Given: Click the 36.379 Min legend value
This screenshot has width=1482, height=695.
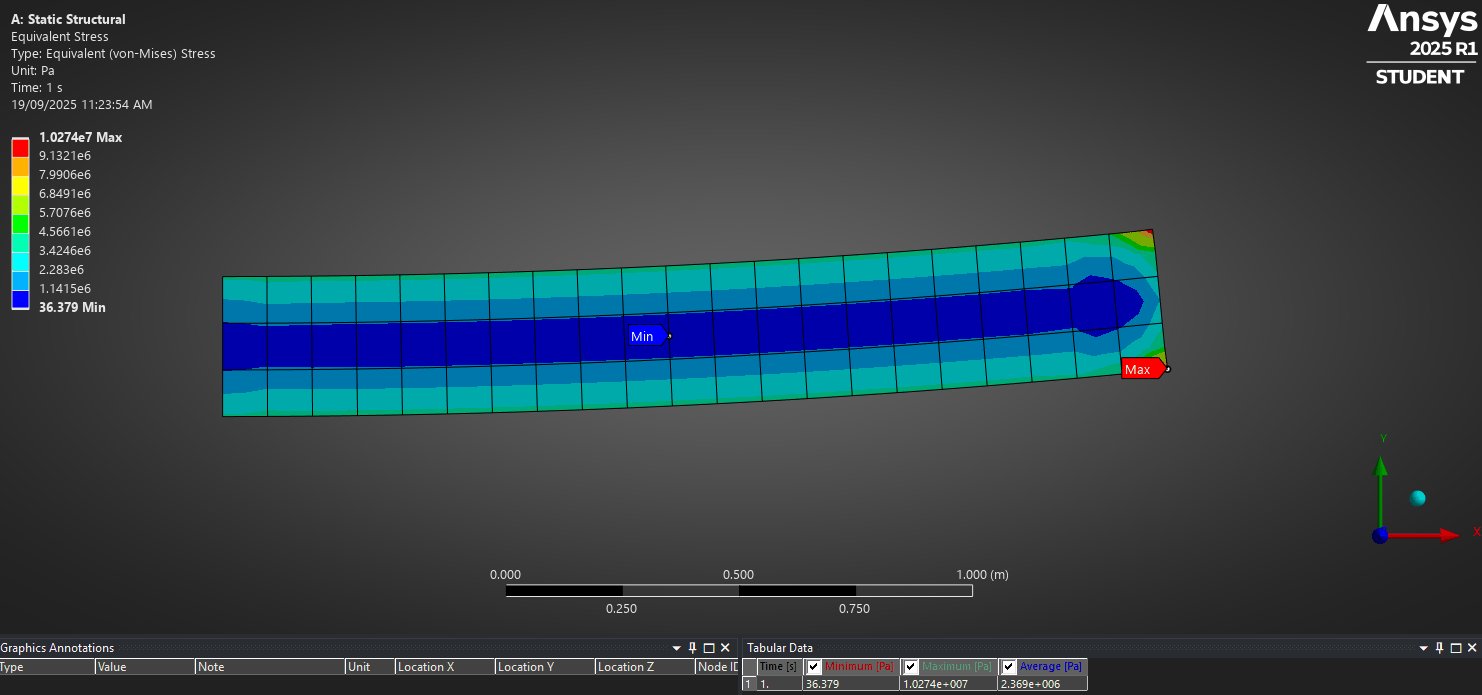Looking at the screenshot, I should click(72, 307).
